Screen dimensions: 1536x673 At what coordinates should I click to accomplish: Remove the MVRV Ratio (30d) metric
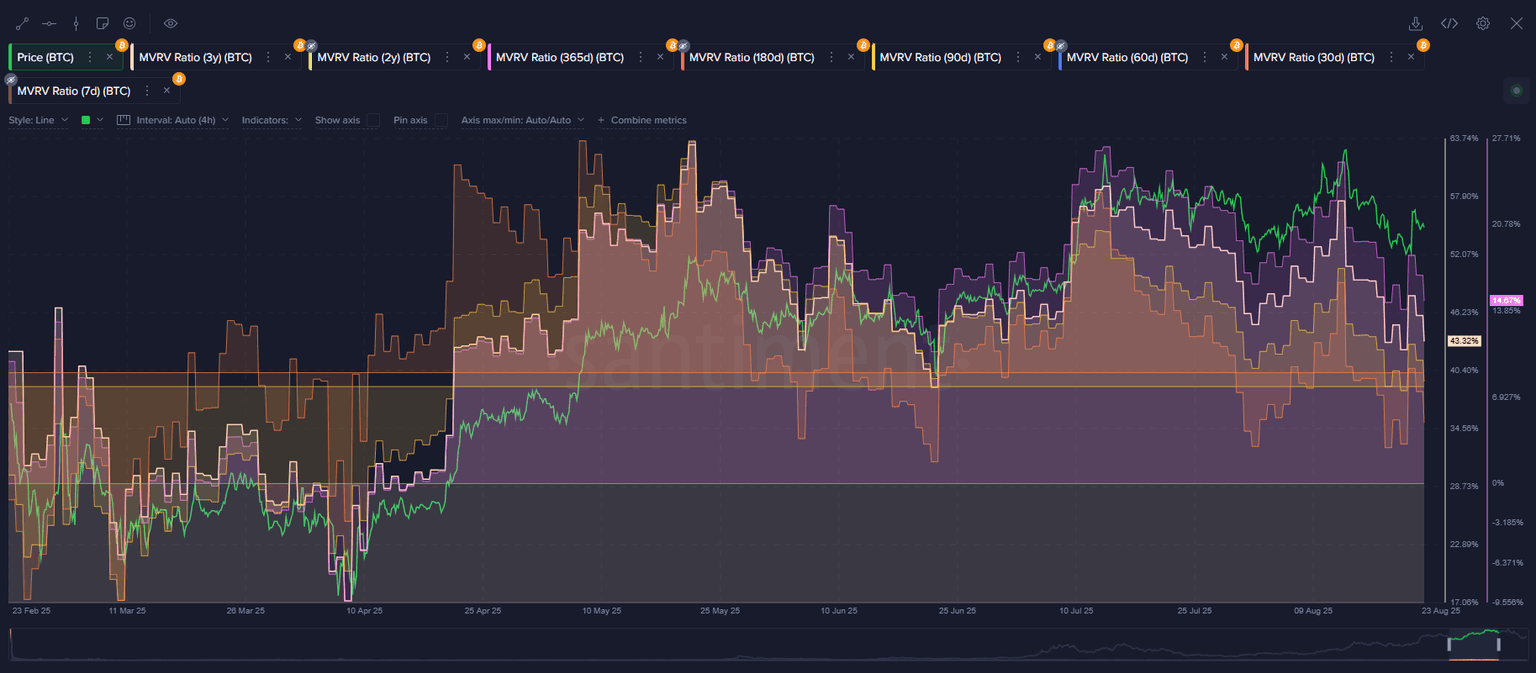pos(1411,58)
